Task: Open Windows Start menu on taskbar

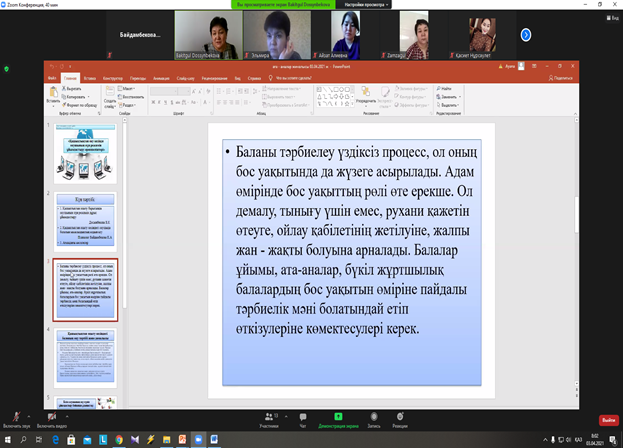Action: click(8, 440)
